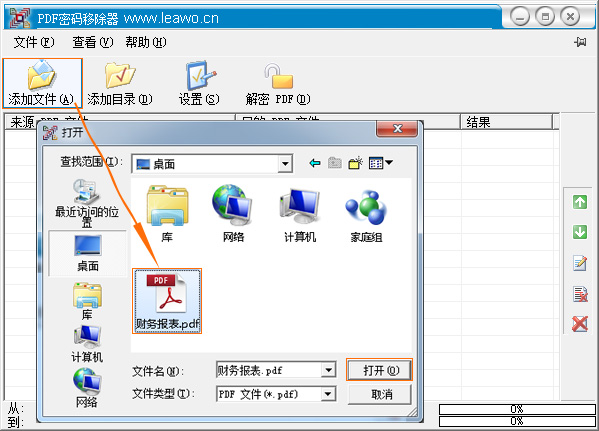Select 计算机 in the dialog sidebar

[87, 344]
